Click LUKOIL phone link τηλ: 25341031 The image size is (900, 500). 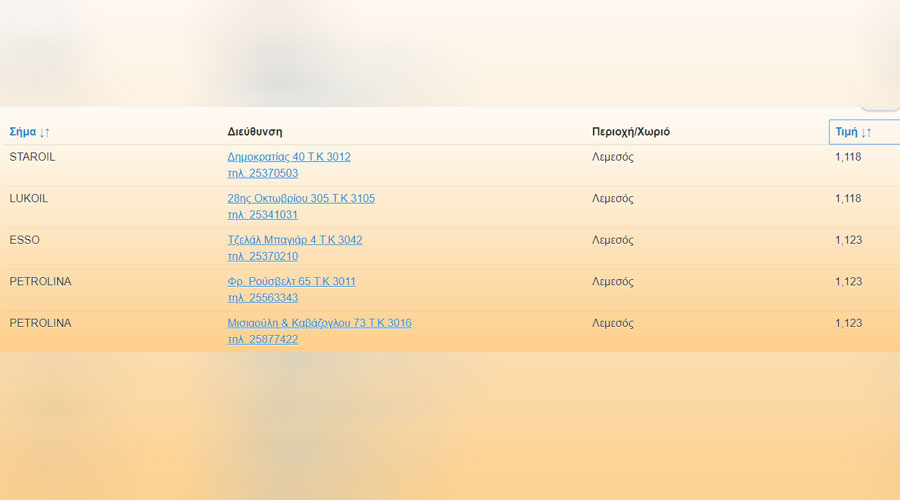pos(262,215)
